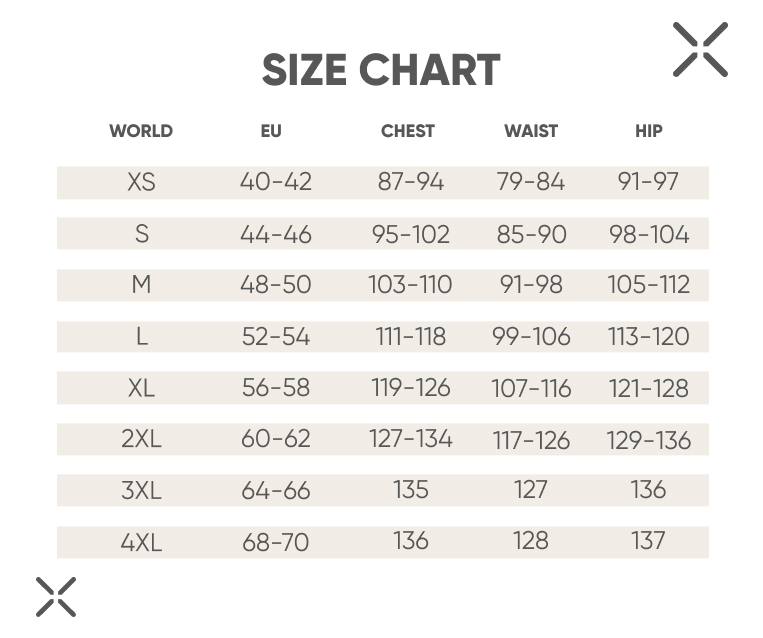Screen dimensions: 763x638
Task: Click hip value 137
Action: 648,541
